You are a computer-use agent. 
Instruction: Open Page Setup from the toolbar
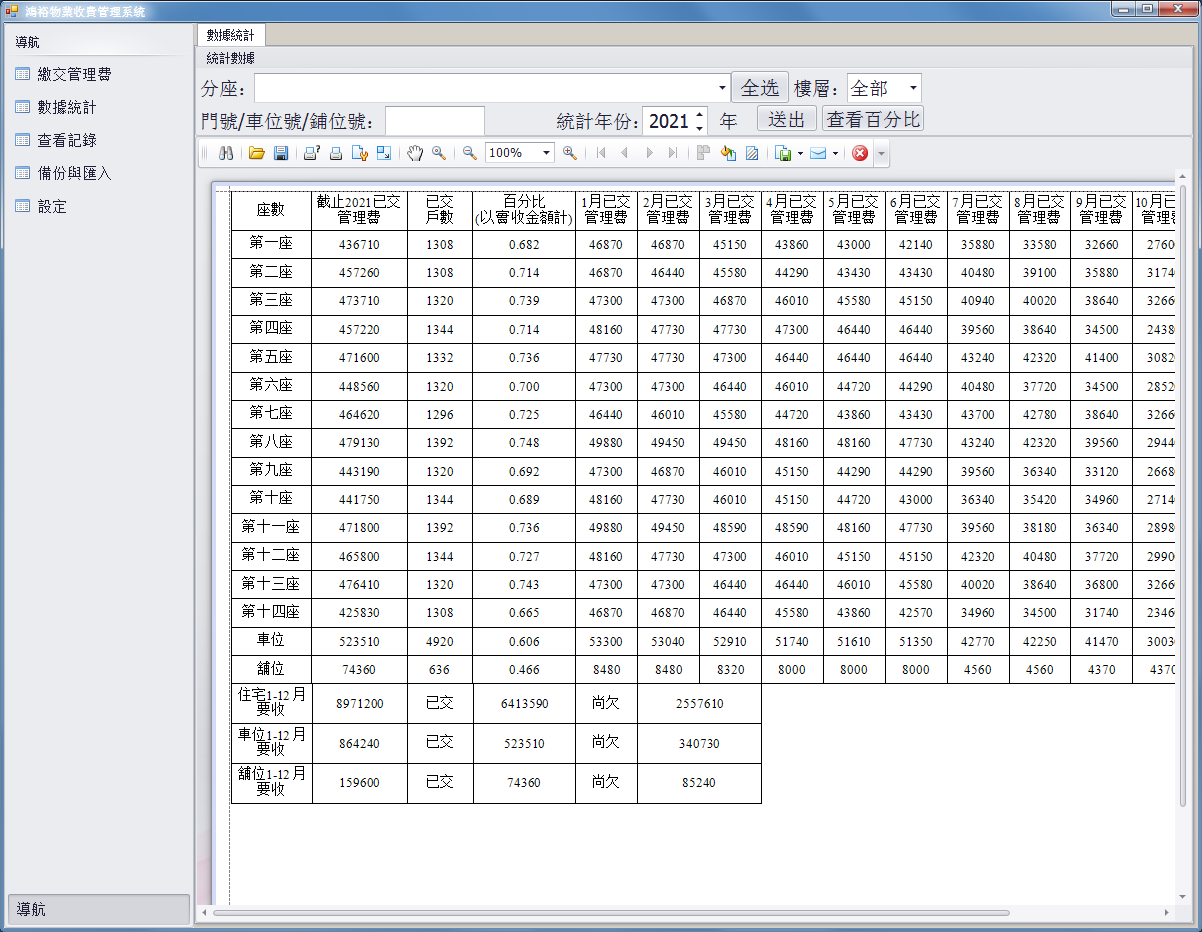[x=360, y=153]
